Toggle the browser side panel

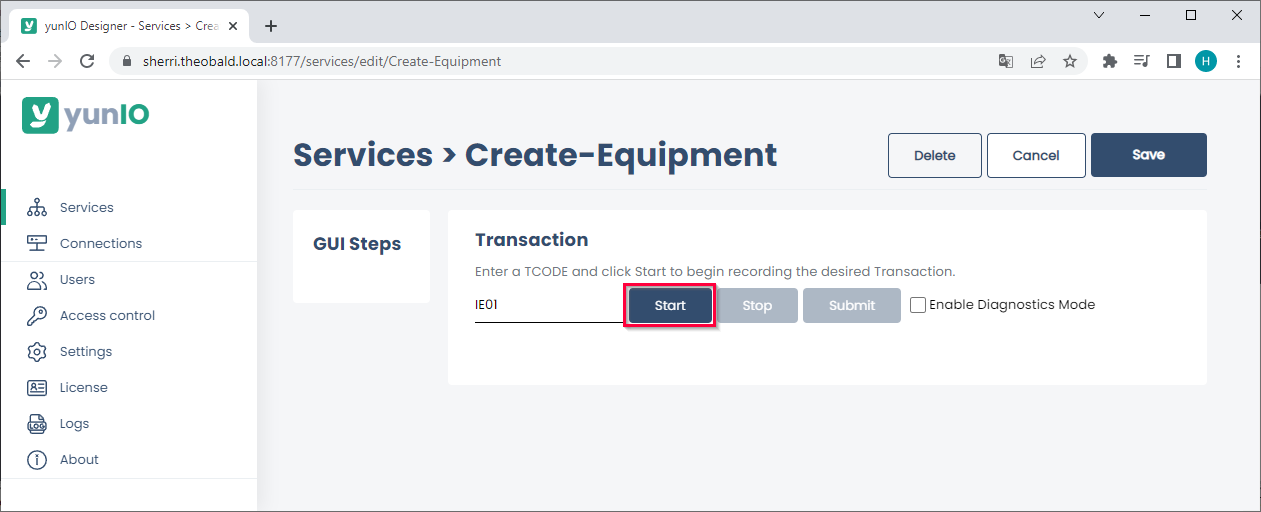pyautogui.click(x=1174, y=61)
